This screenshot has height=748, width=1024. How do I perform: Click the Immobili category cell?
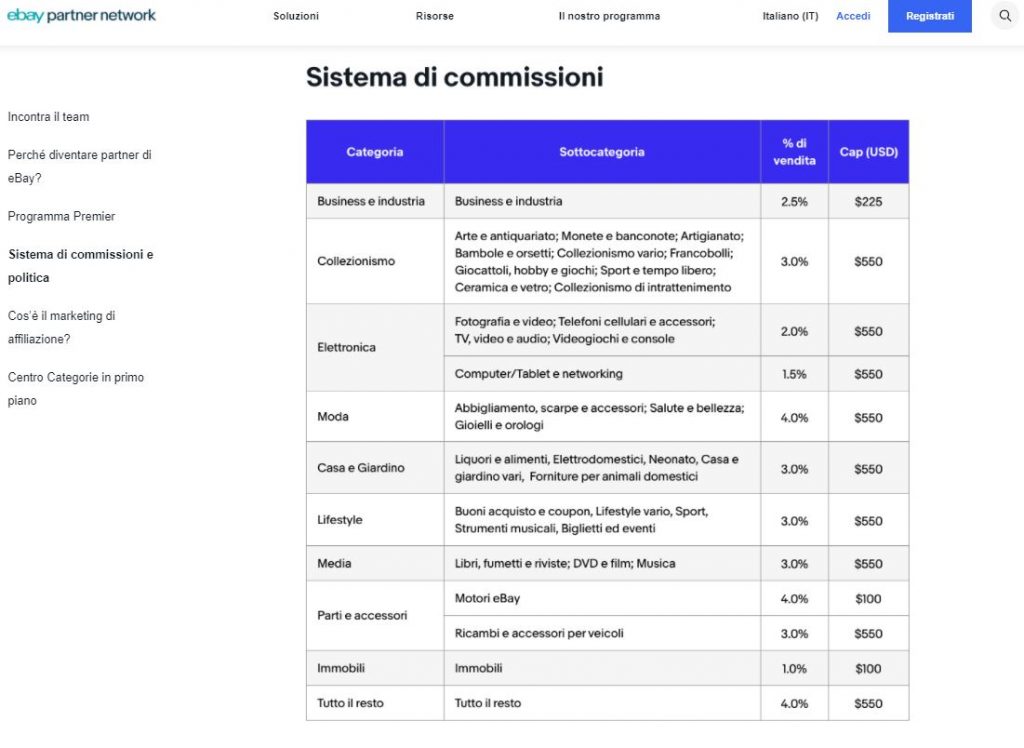375,668
